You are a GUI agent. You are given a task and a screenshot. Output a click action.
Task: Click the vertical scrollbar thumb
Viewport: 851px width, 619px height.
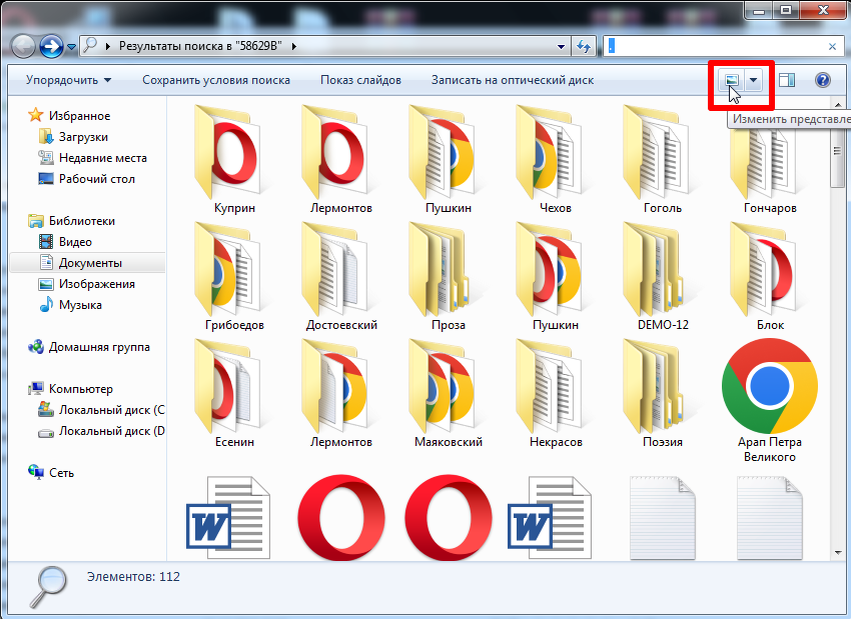(837, 151)
